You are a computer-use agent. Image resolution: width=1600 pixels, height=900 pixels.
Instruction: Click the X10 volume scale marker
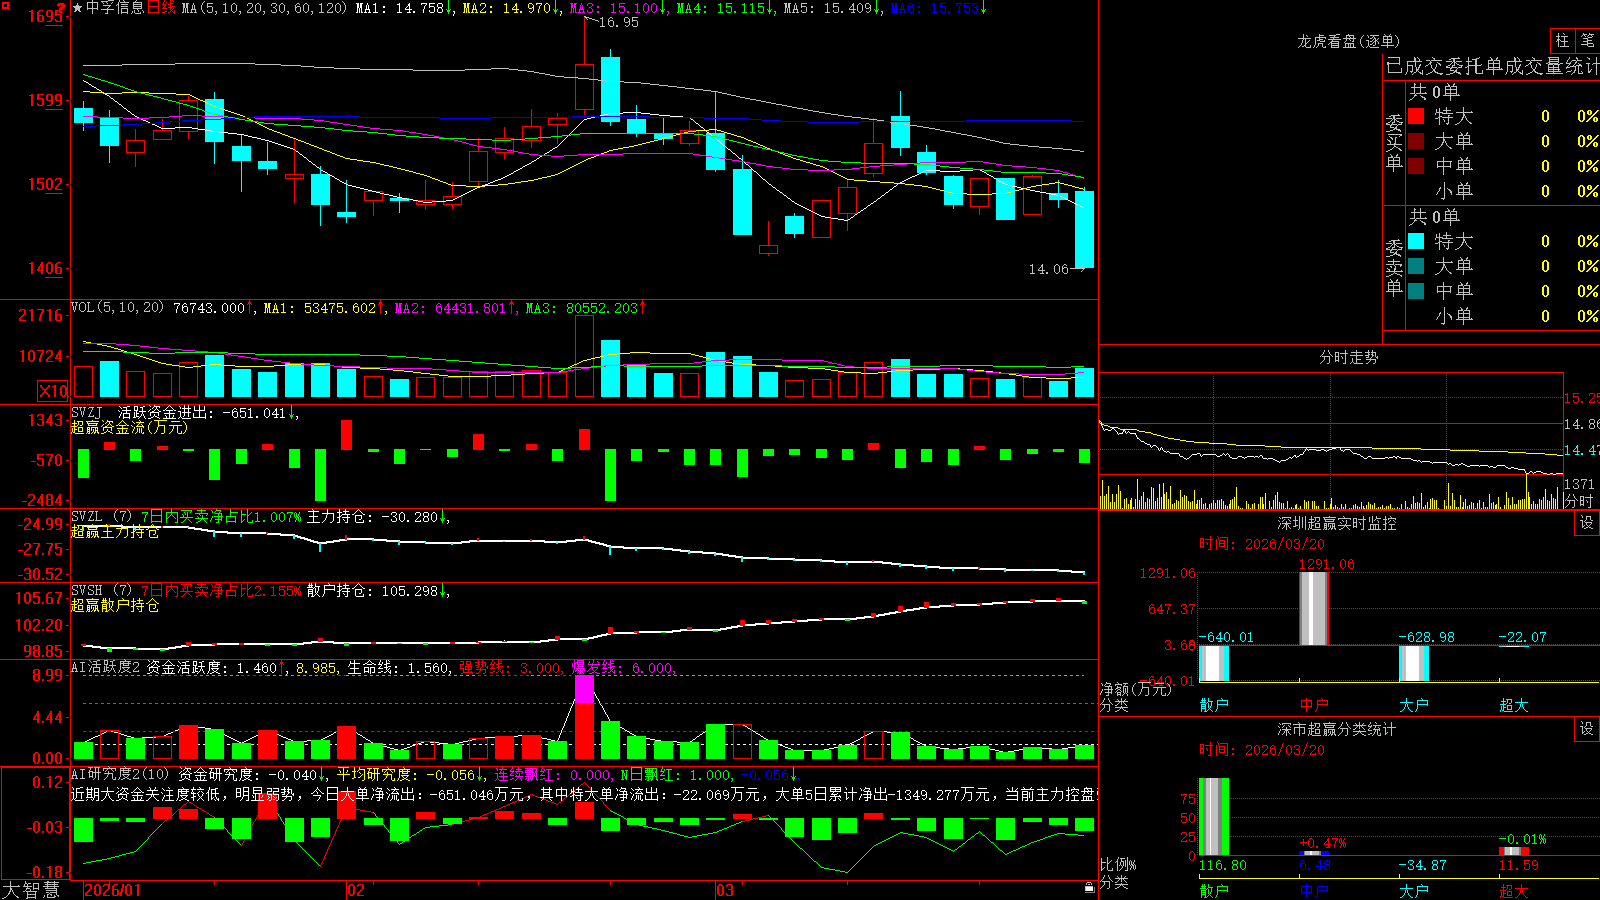click(53, 391)
